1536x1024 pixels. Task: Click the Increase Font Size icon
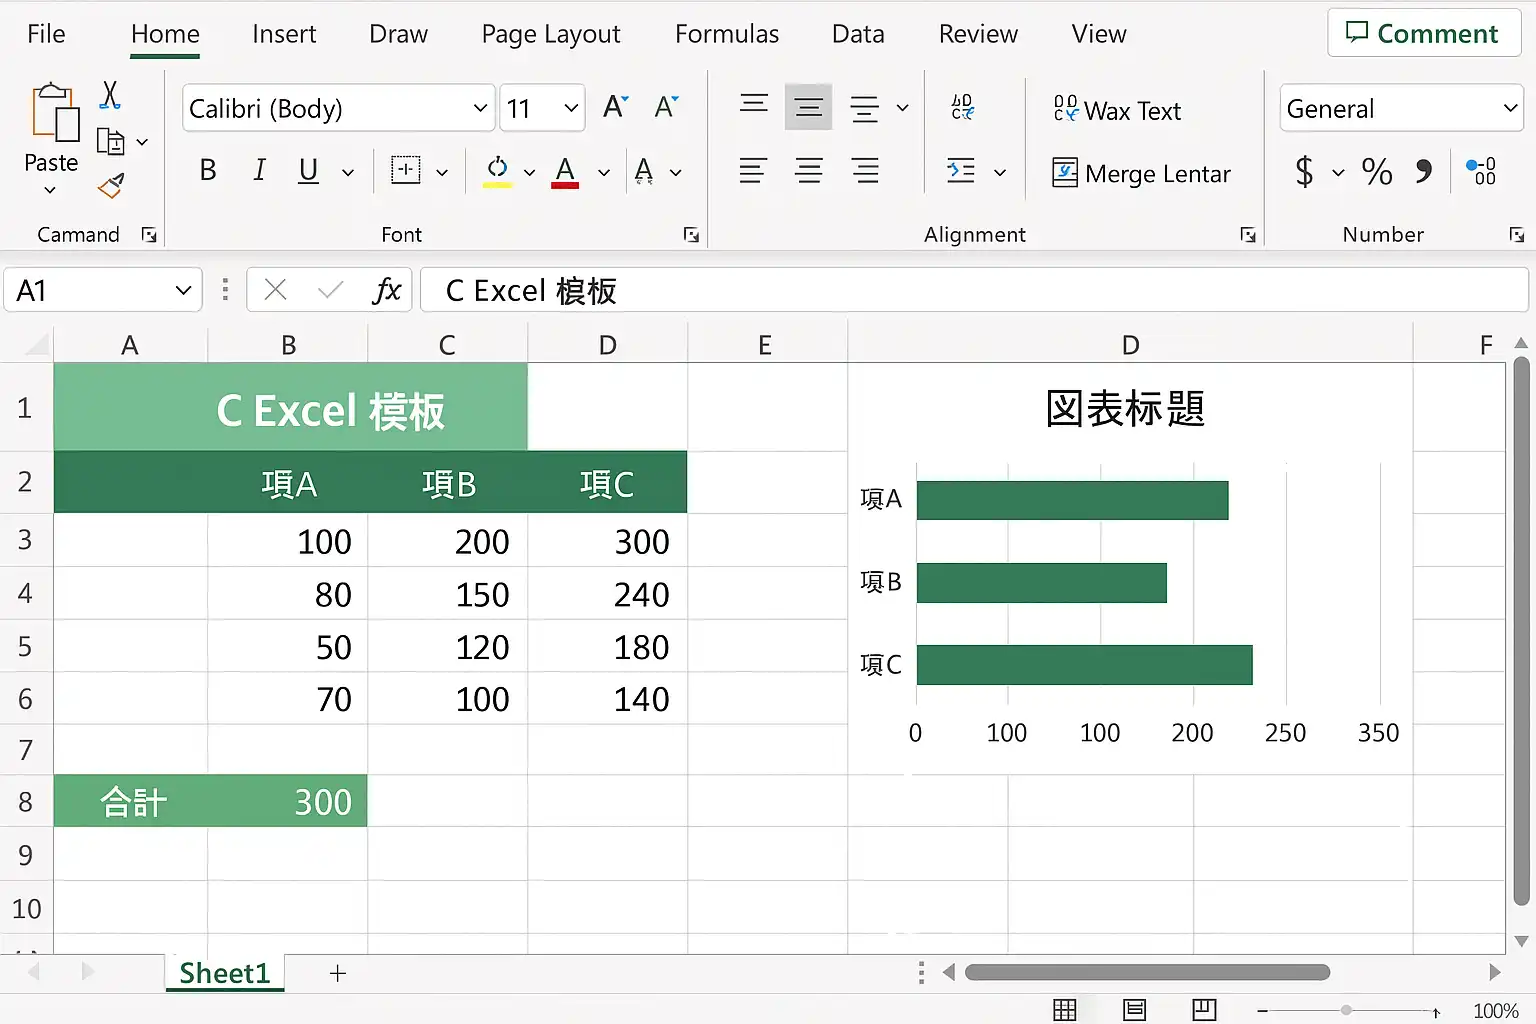tap(616, 107)
